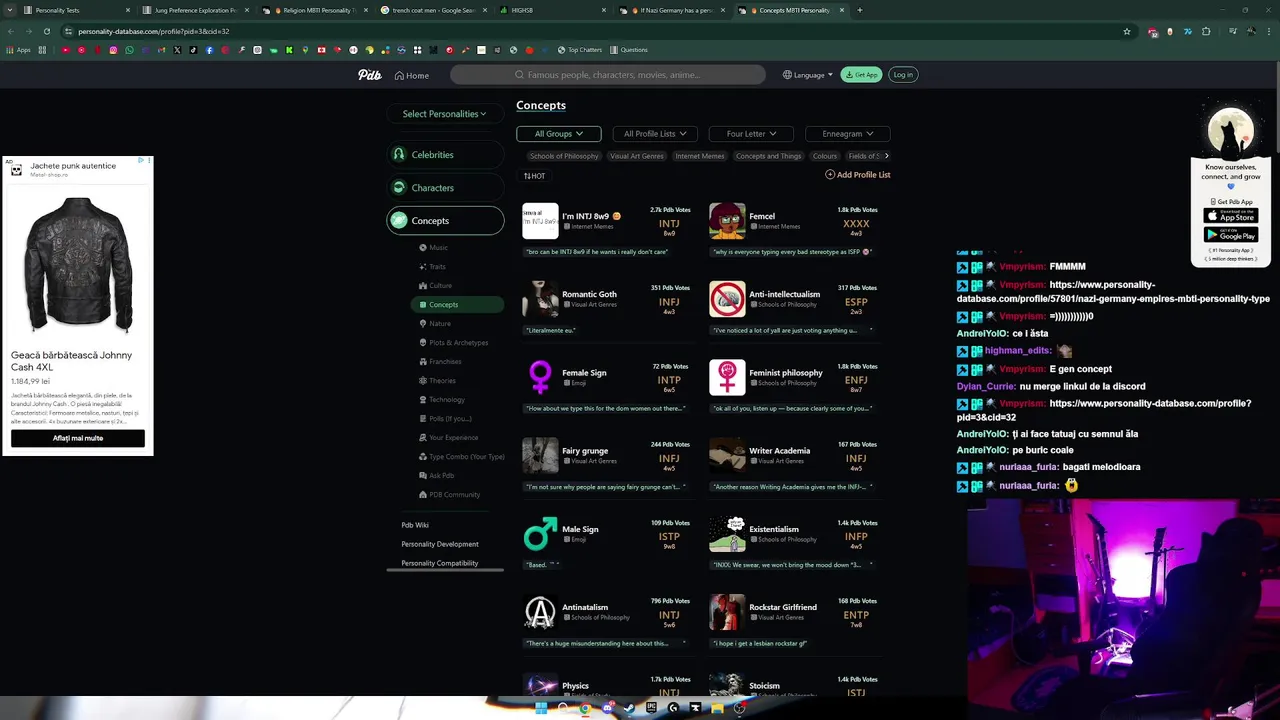Click the Feminist philosophy icon
This screenshot has height=720, width=1280.
point(727,377)
